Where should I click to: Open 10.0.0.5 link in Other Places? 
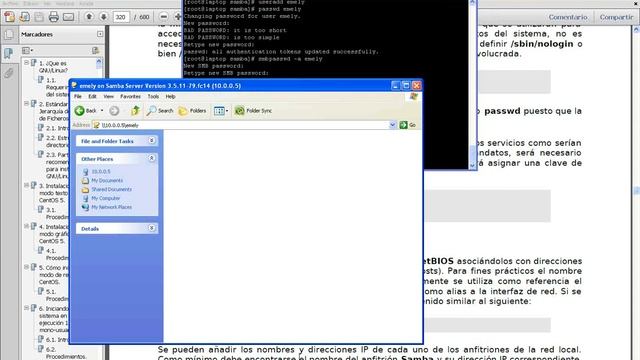[100, 172]
